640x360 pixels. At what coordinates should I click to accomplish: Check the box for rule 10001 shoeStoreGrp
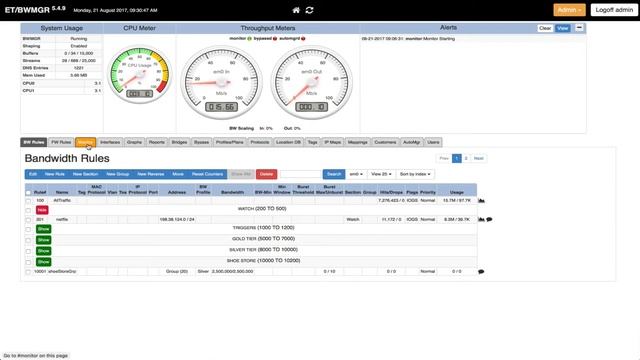[x=28, y=272]
